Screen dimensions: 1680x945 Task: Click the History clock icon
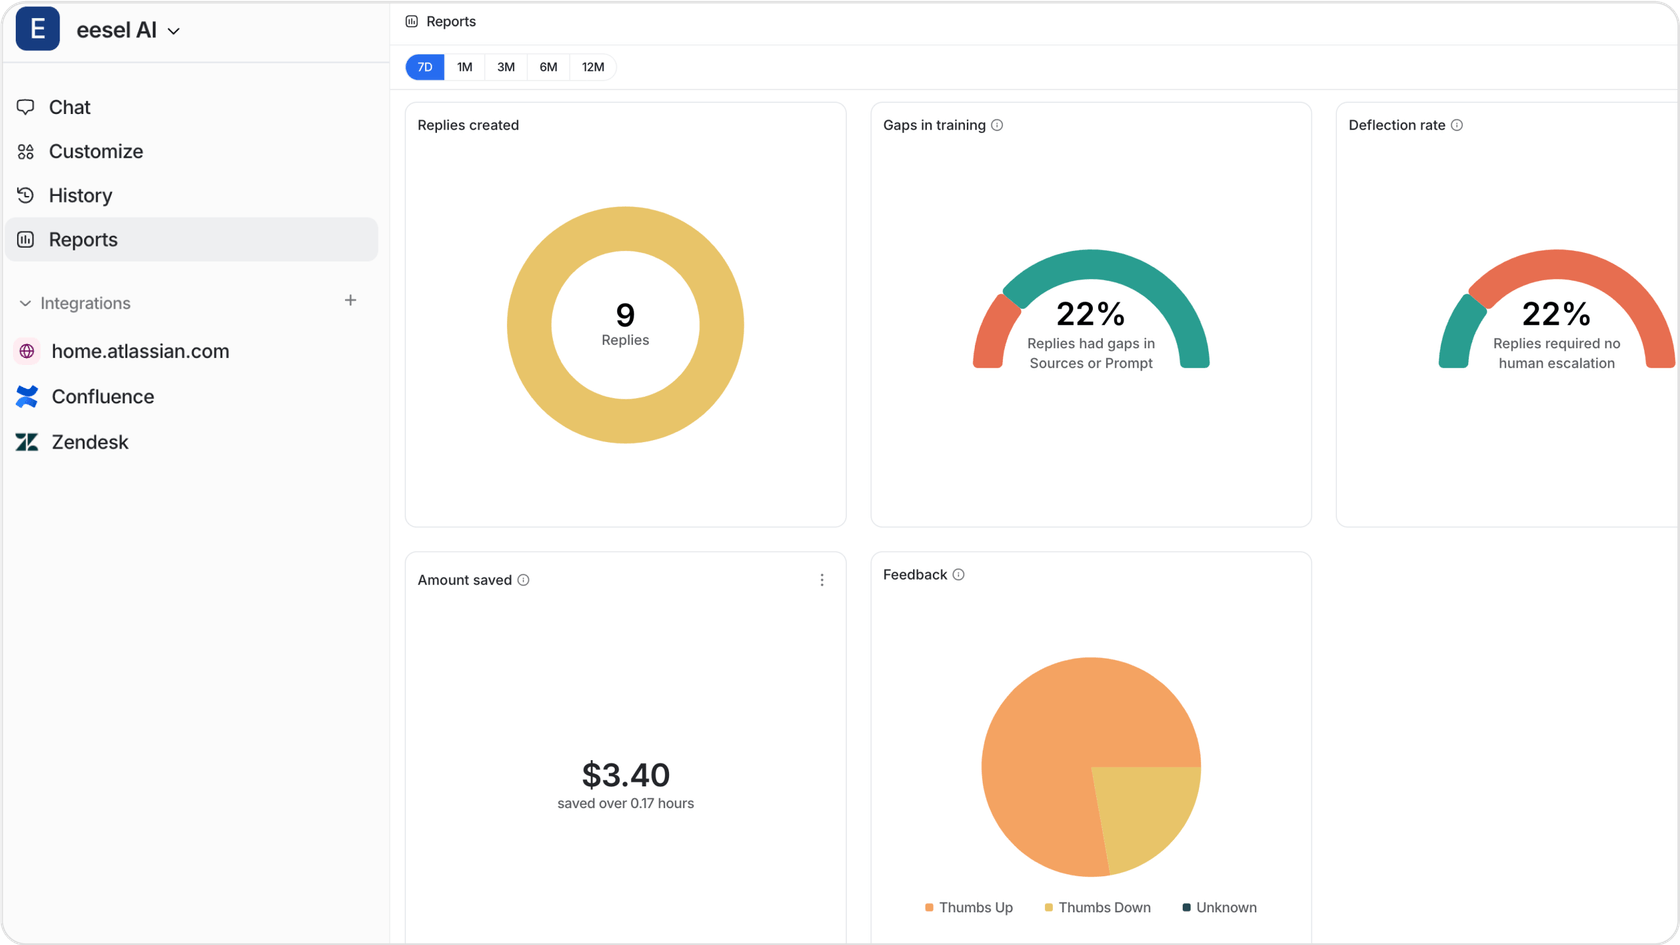[x=26, y=195]
